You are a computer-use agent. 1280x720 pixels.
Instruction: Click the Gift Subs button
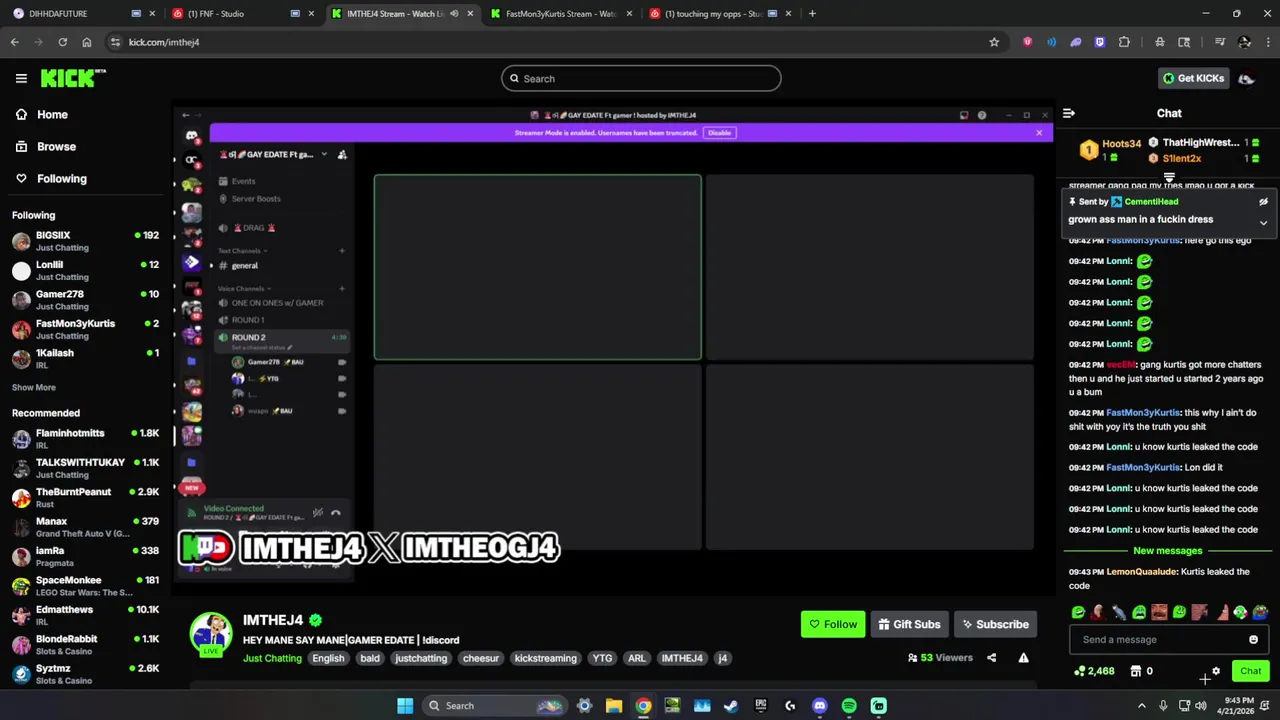click(909, 624)
